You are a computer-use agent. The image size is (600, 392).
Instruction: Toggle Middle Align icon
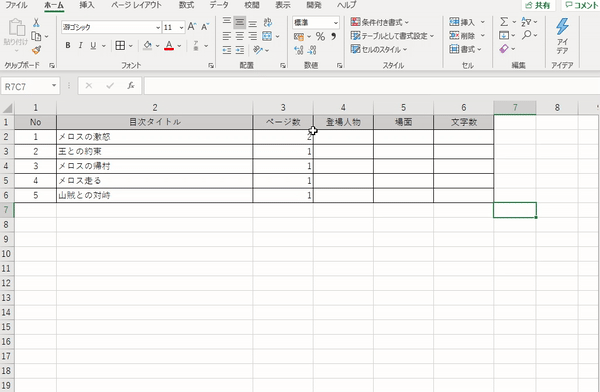[x=240, y=22]
